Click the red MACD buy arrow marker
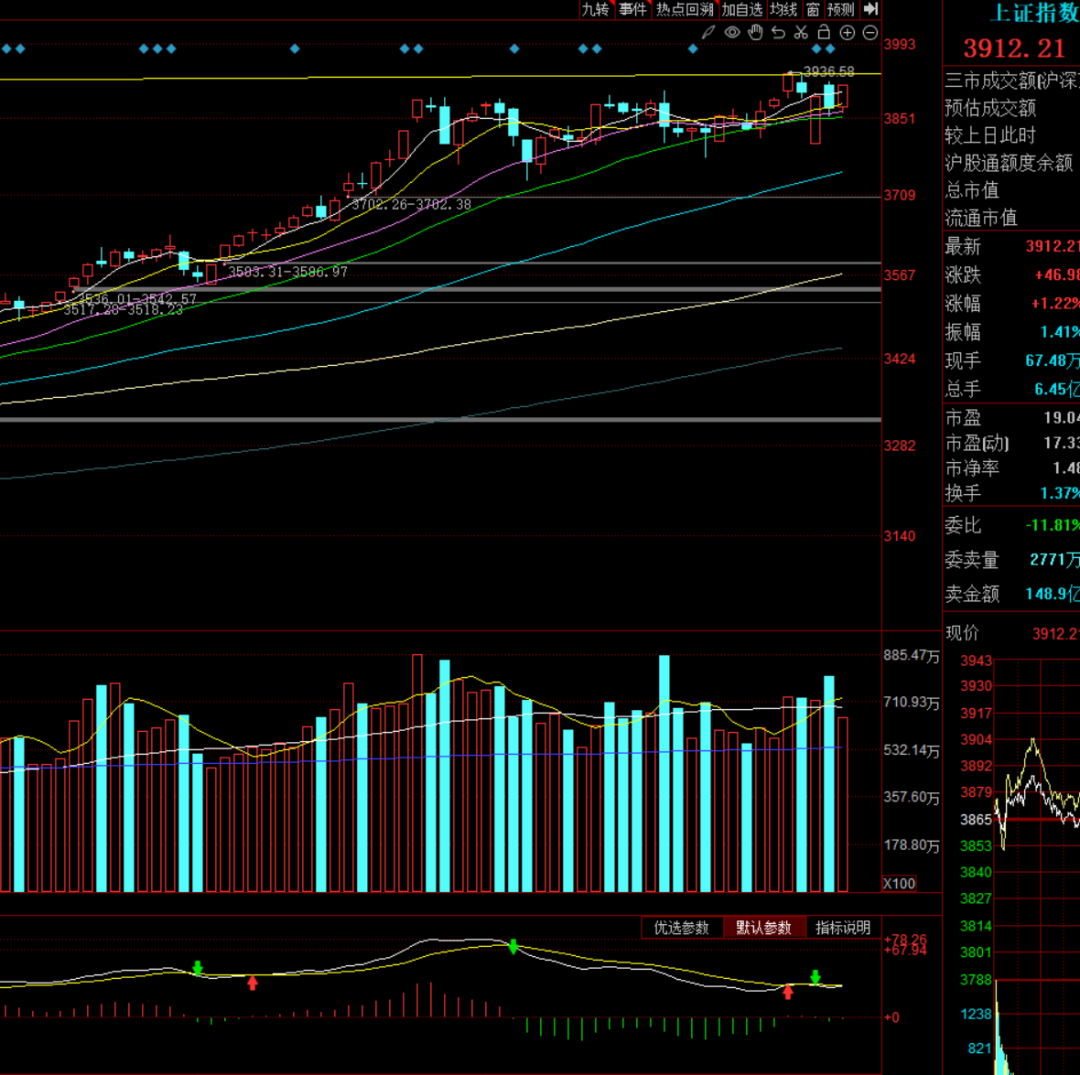The height and width of the screenshot is (1075, 1080). coord(252,983)
